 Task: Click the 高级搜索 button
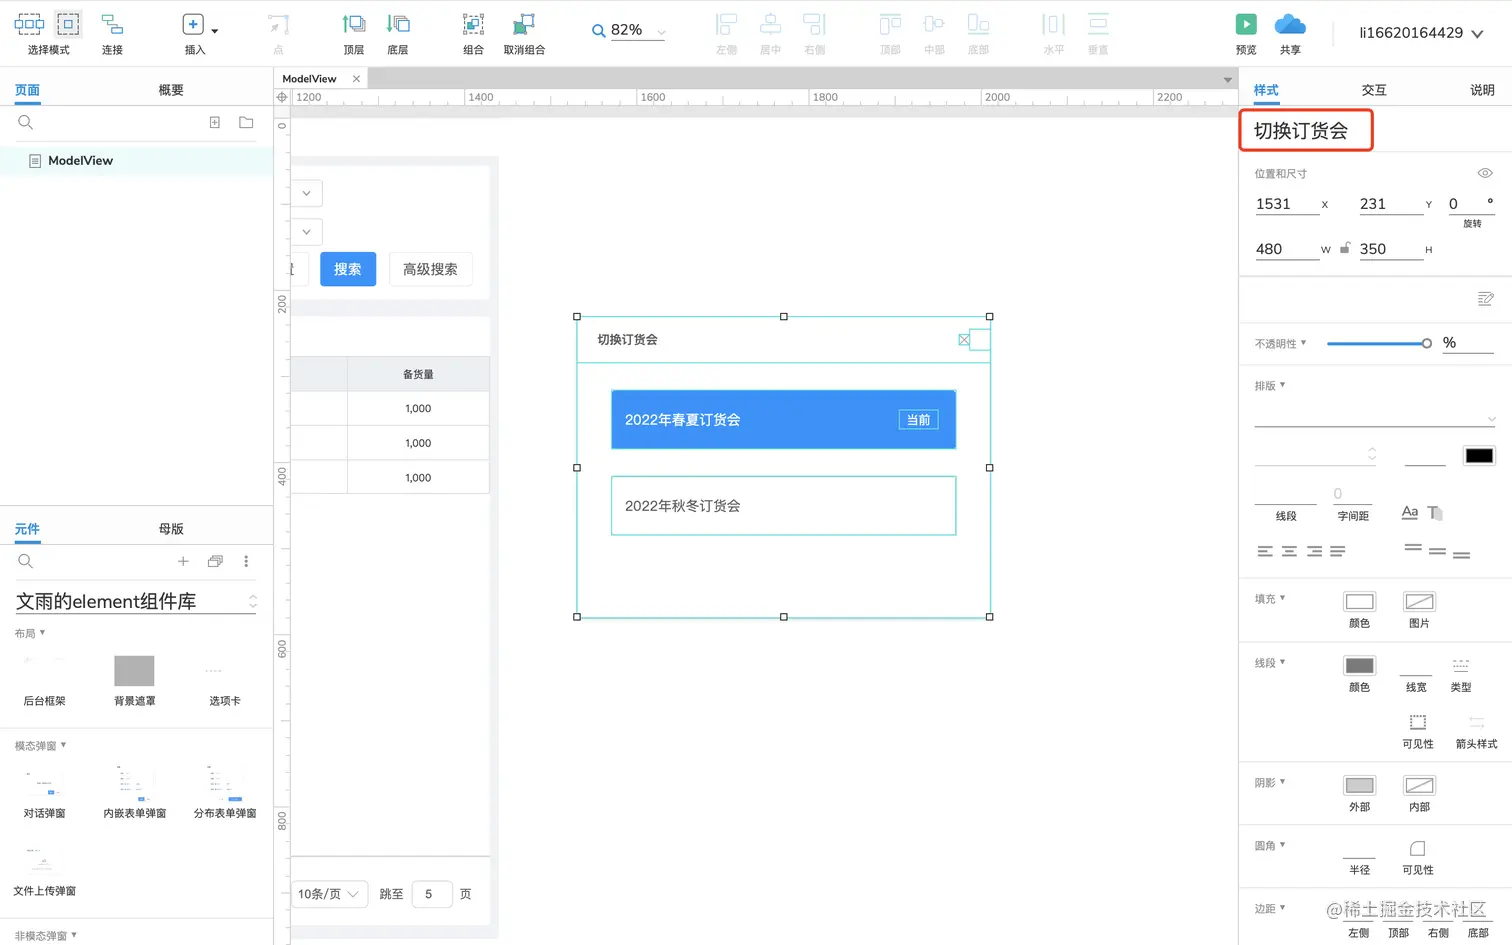click(x=430, y=269)
